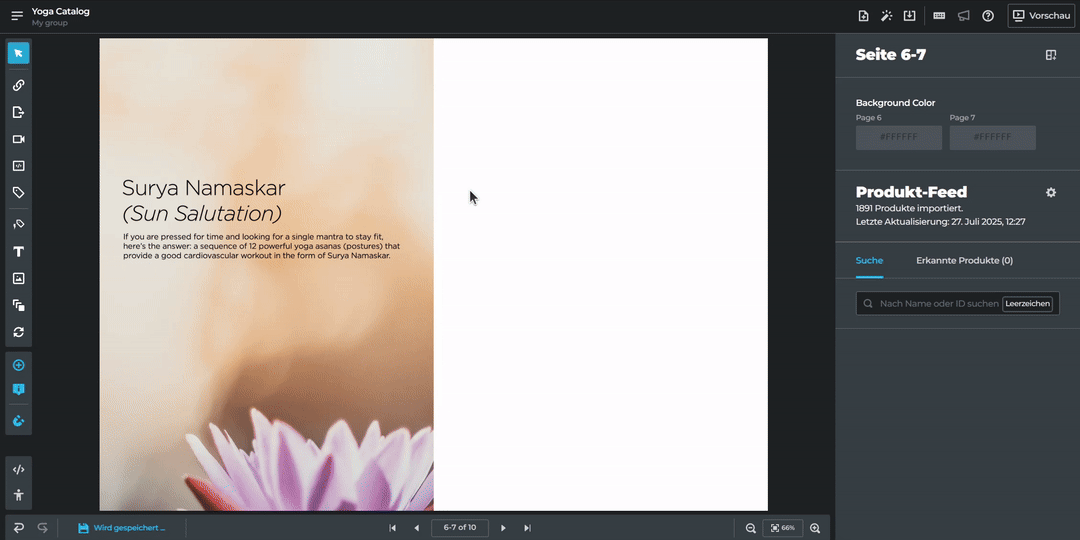The height and width of the screenshot is (540, 1080).
Task: Go to the next page
Action: click(503, 528)
